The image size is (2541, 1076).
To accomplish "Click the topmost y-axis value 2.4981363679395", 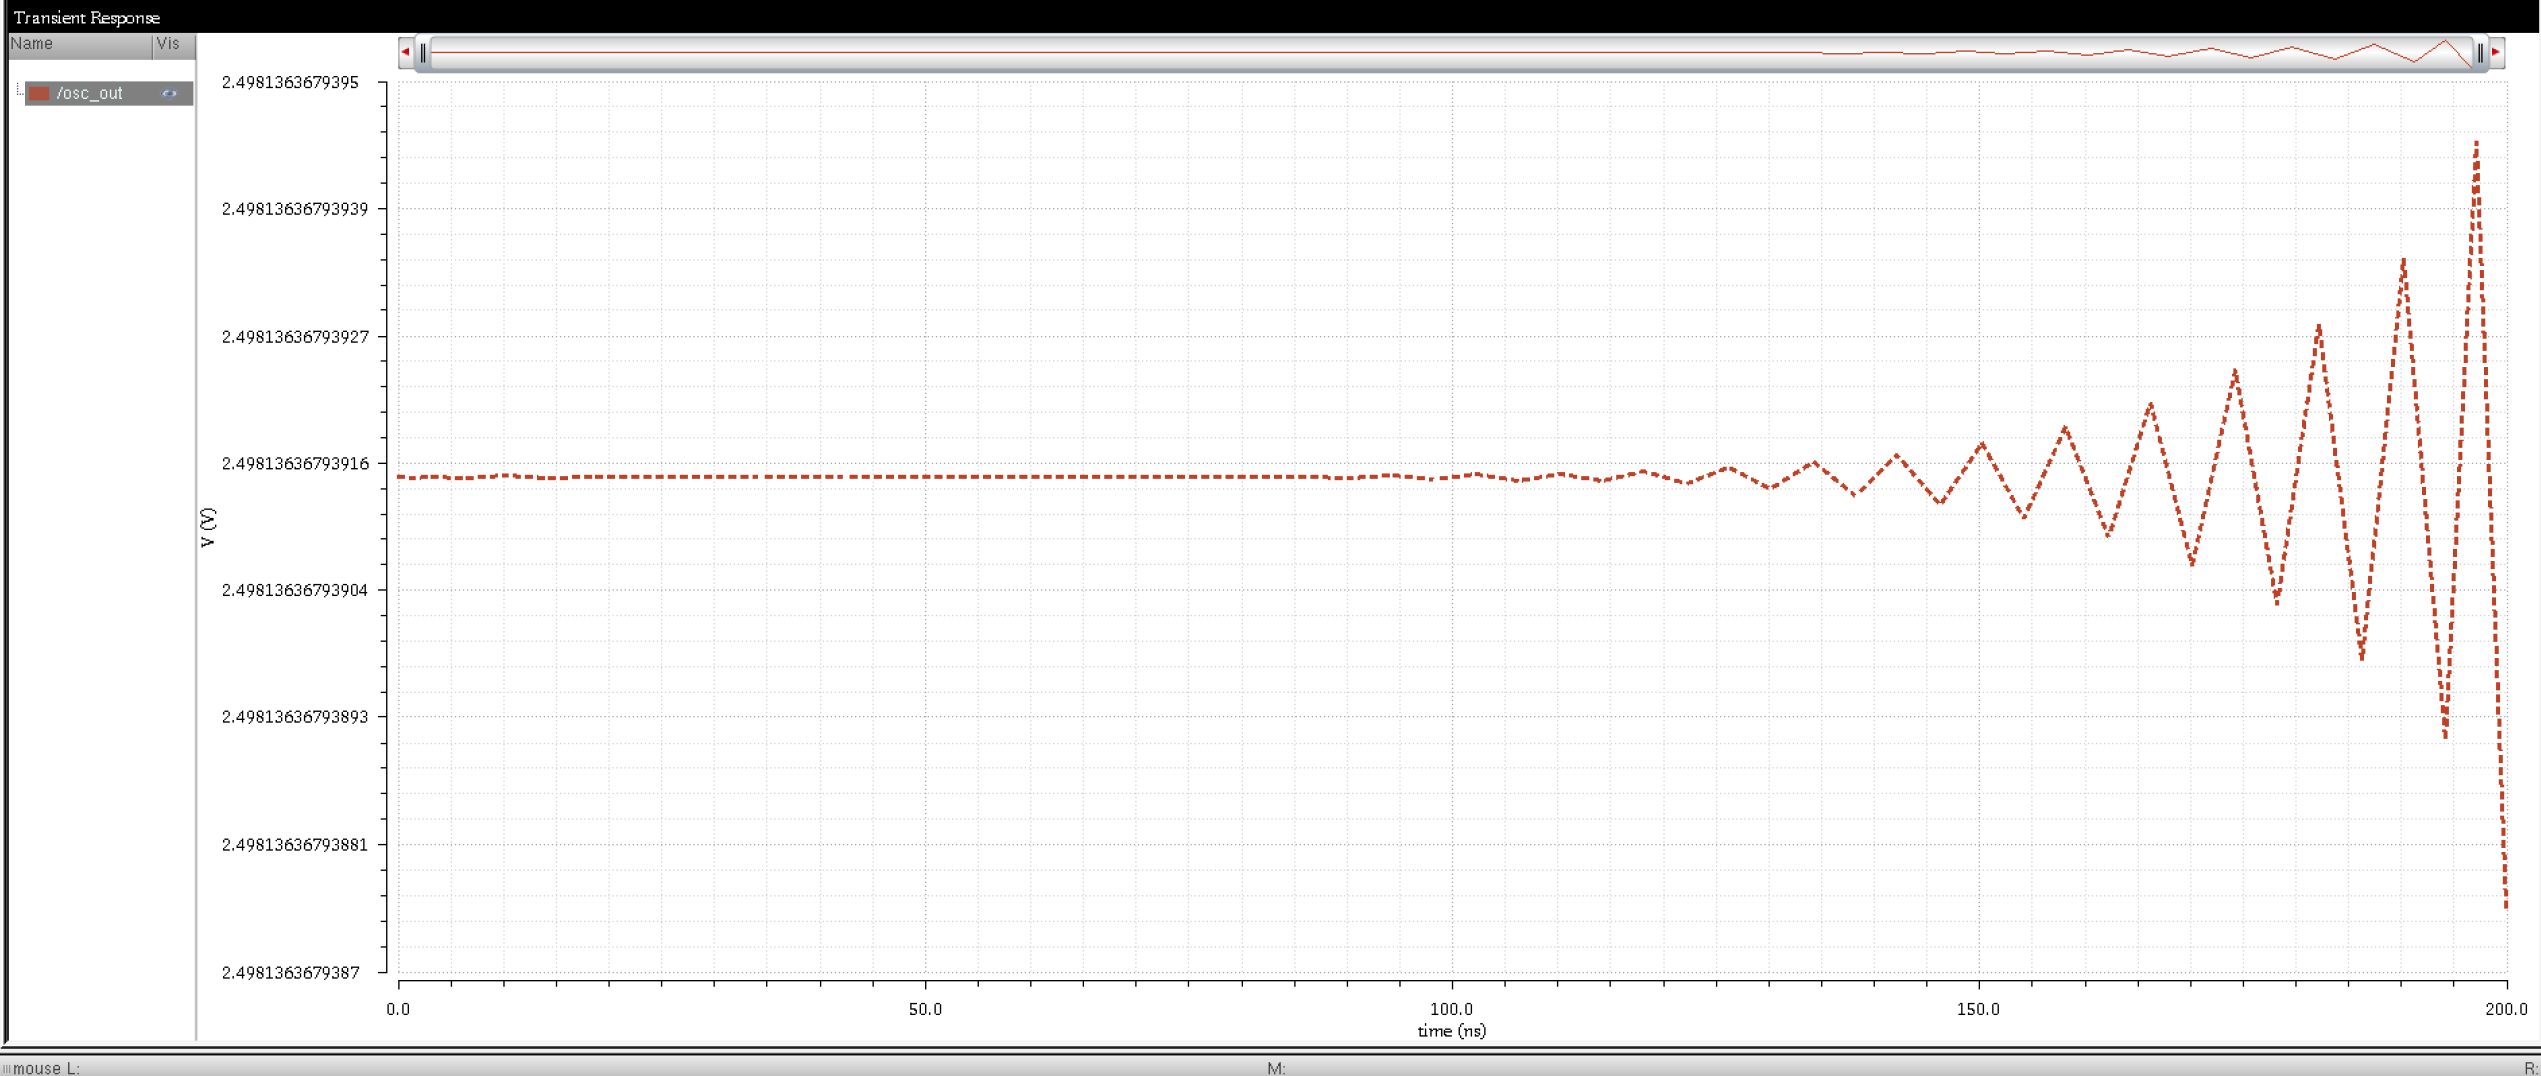I will pos(290,83).
